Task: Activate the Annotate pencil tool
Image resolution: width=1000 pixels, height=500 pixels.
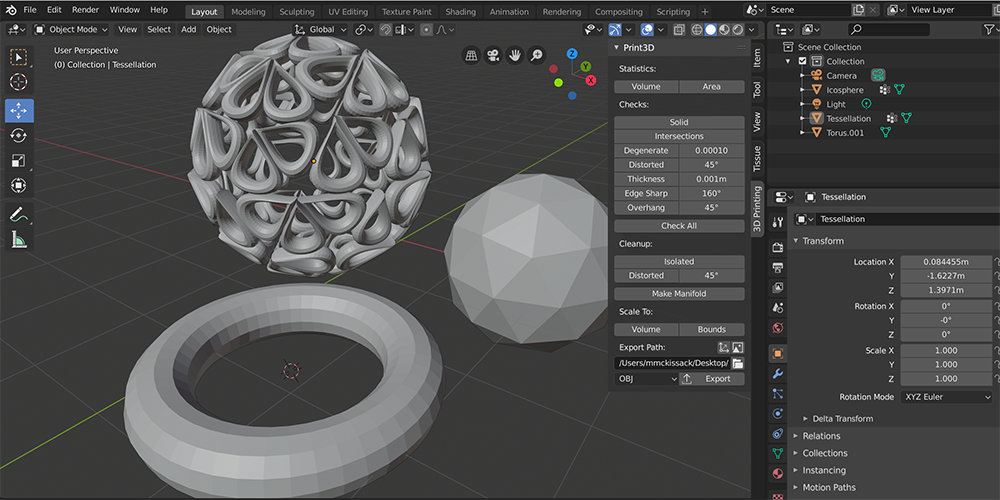Action: pos(19,214)
